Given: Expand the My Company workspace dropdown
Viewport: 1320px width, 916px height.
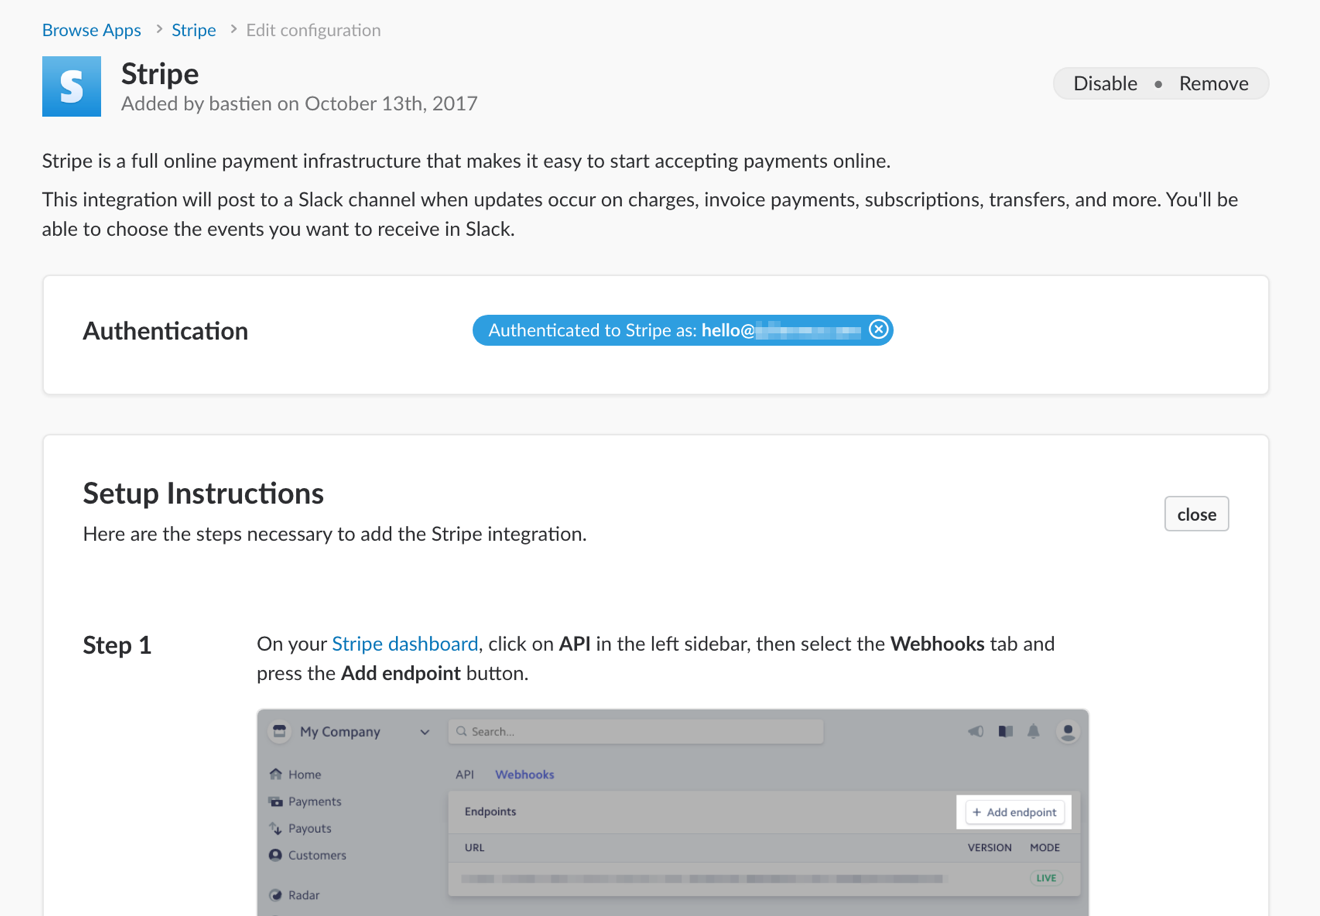Looking at the screenshot, I should coord(424,731).
